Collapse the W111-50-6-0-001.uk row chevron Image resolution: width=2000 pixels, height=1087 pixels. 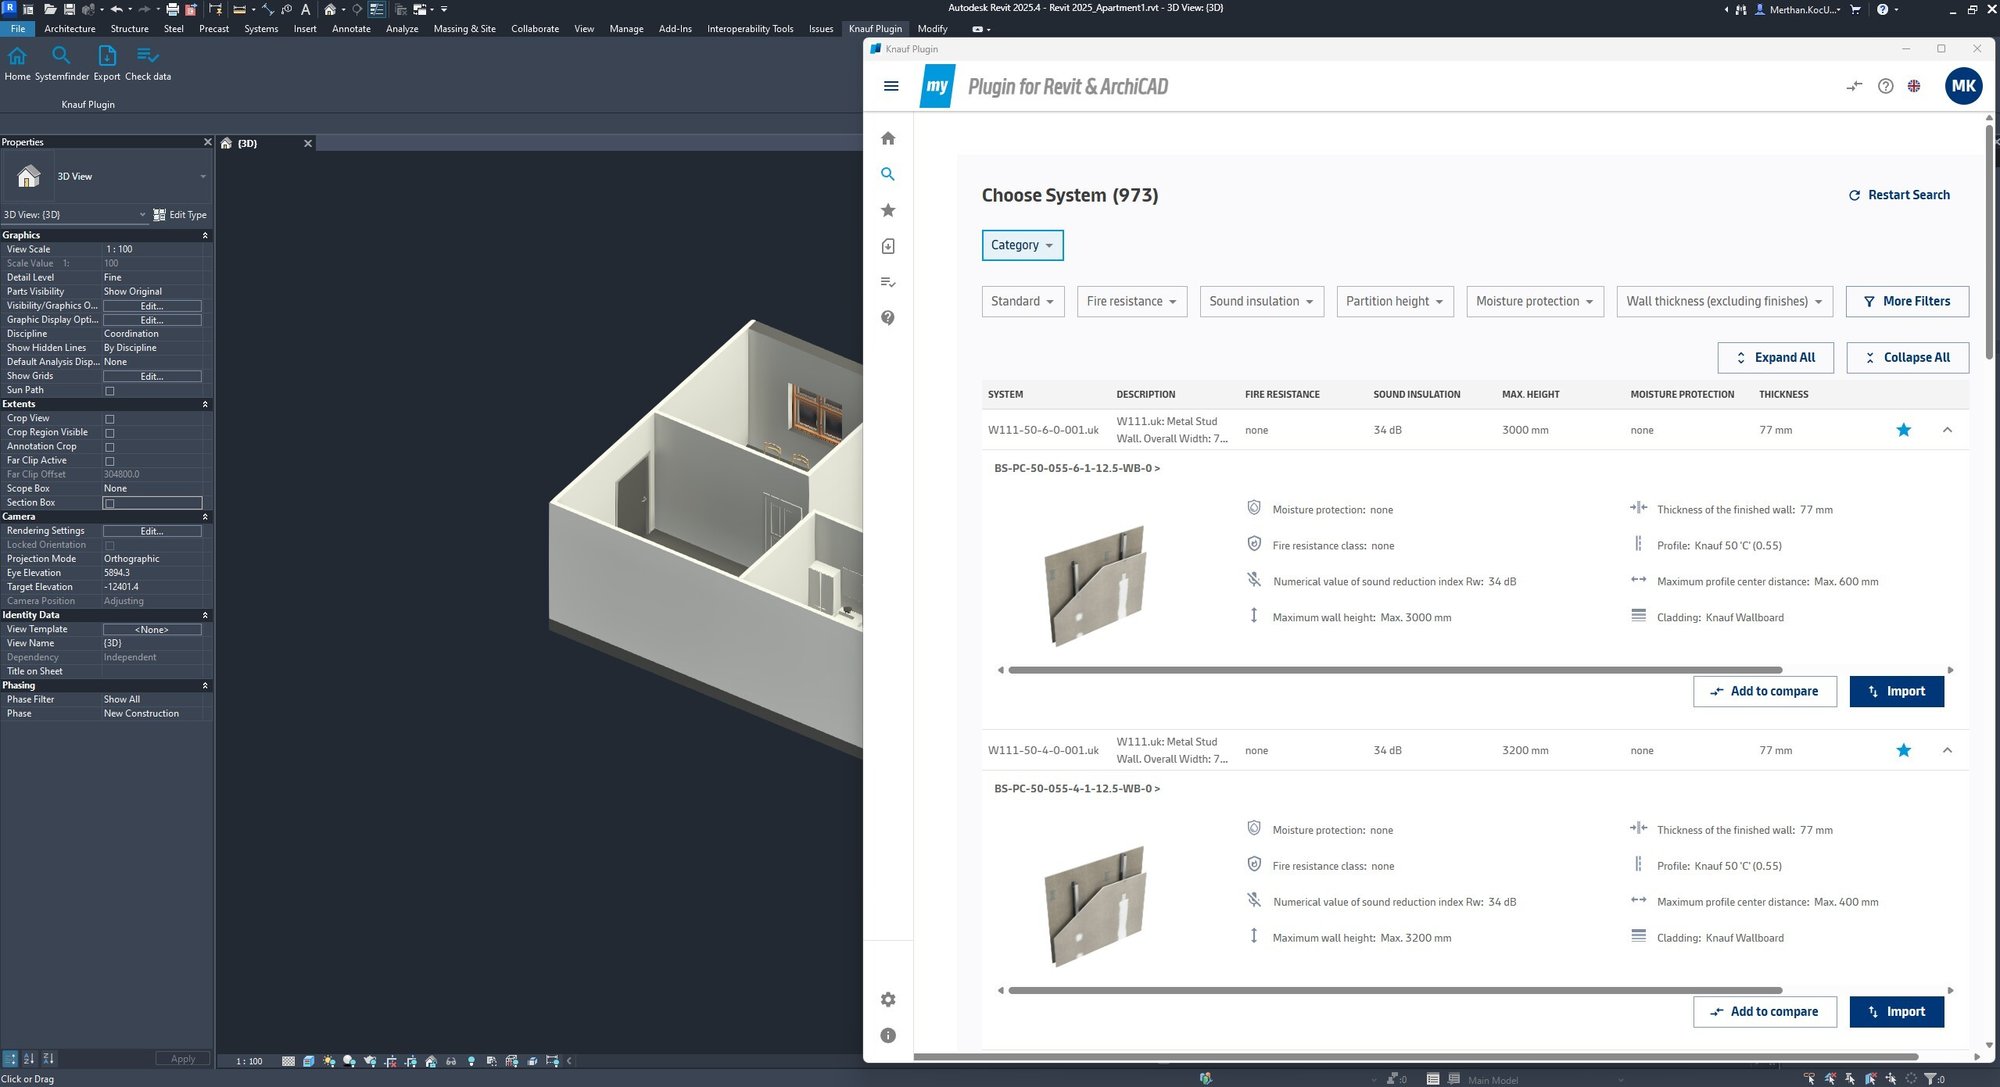[x=1947, y=430]
